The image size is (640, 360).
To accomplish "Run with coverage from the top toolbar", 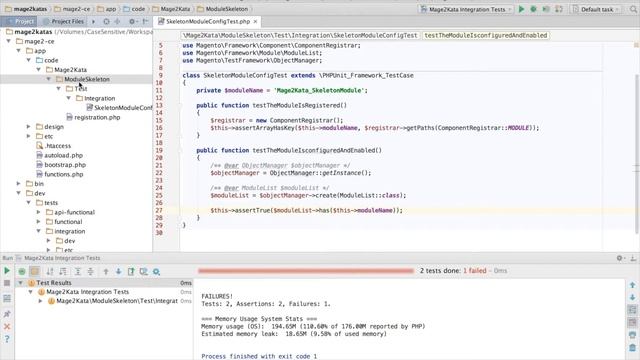I will tap(546, 9).
